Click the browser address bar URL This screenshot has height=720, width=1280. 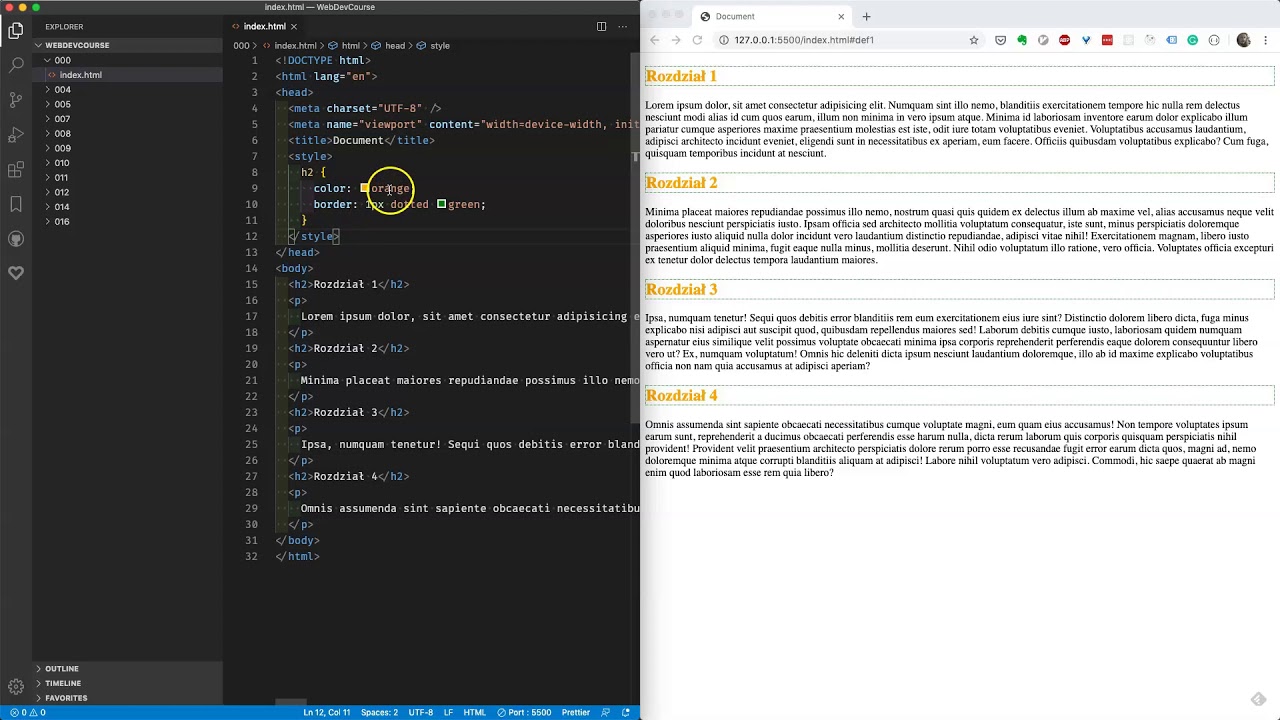804,40
